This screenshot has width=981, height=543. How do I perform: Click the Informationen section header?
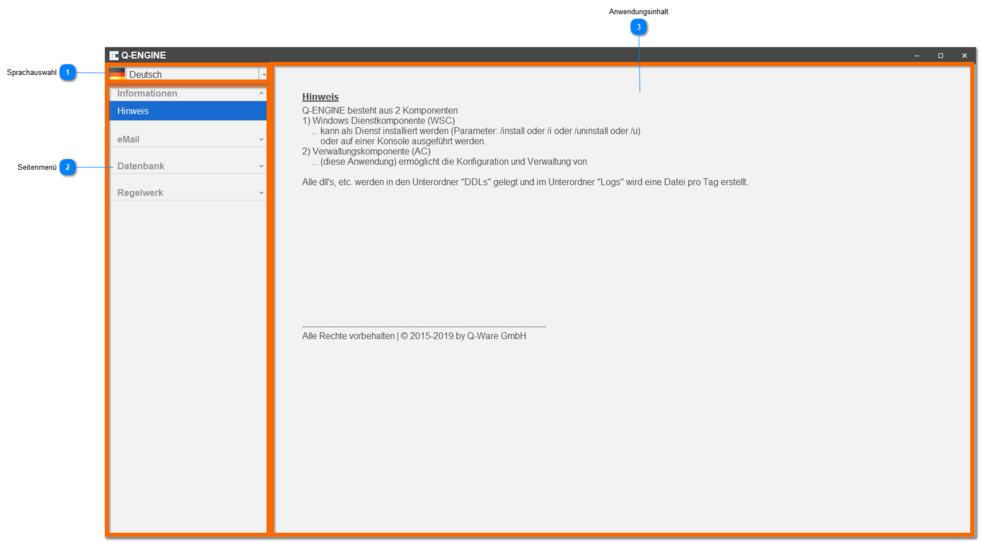tap(188, 93)
